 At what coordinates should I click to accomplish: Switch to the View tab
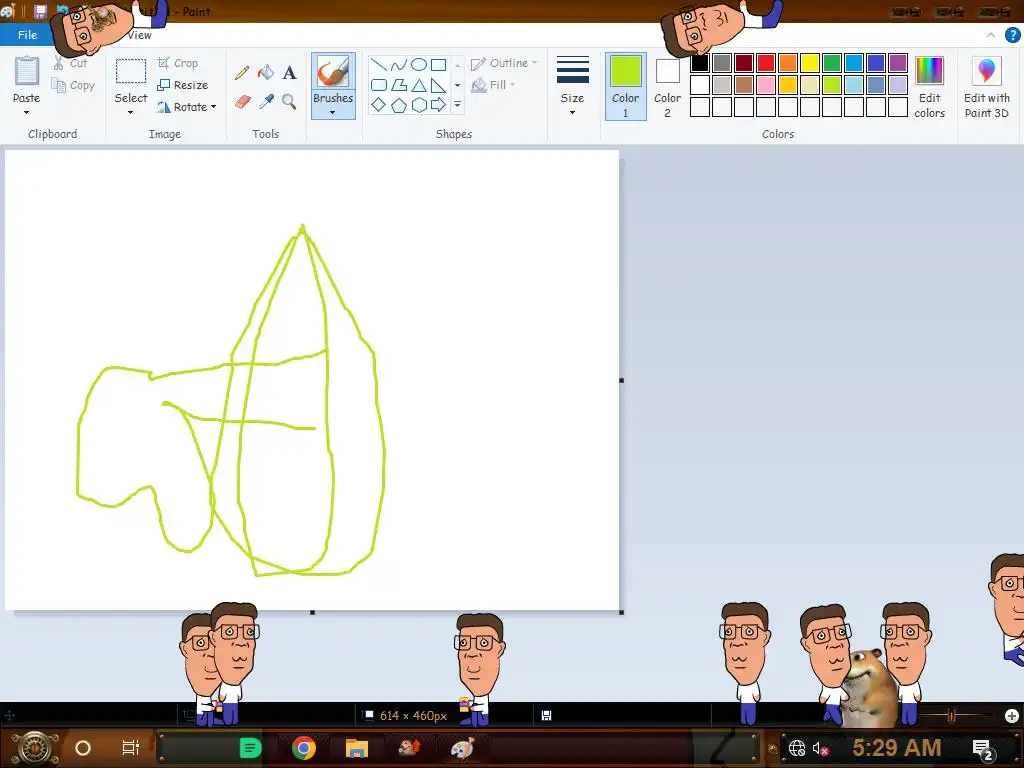(139, 35)
